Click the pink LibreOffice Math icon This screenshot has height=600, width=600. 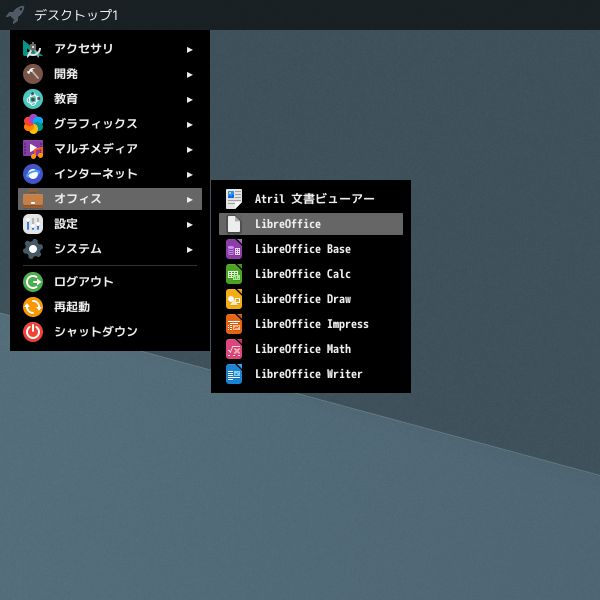[x=234, y=349]
